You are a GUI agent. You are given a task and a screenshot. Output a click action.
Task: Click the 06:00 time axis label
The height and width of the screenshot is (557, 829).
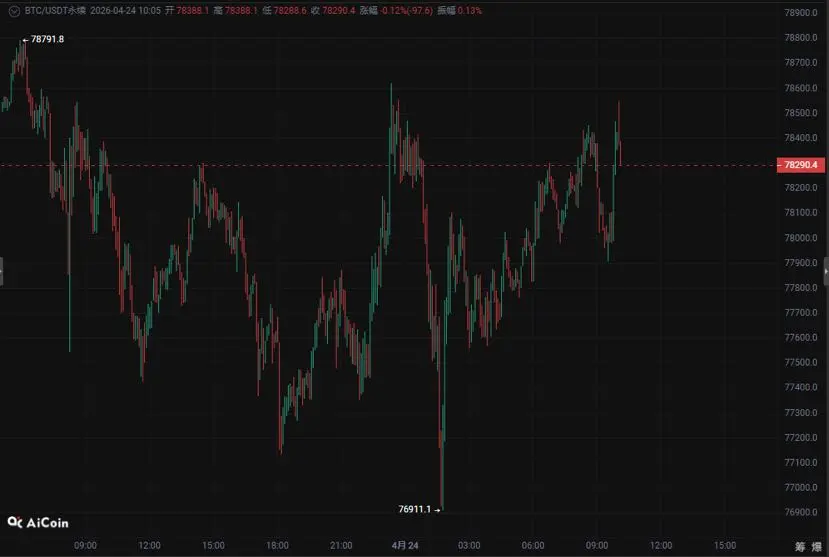(x=533, y=545)
